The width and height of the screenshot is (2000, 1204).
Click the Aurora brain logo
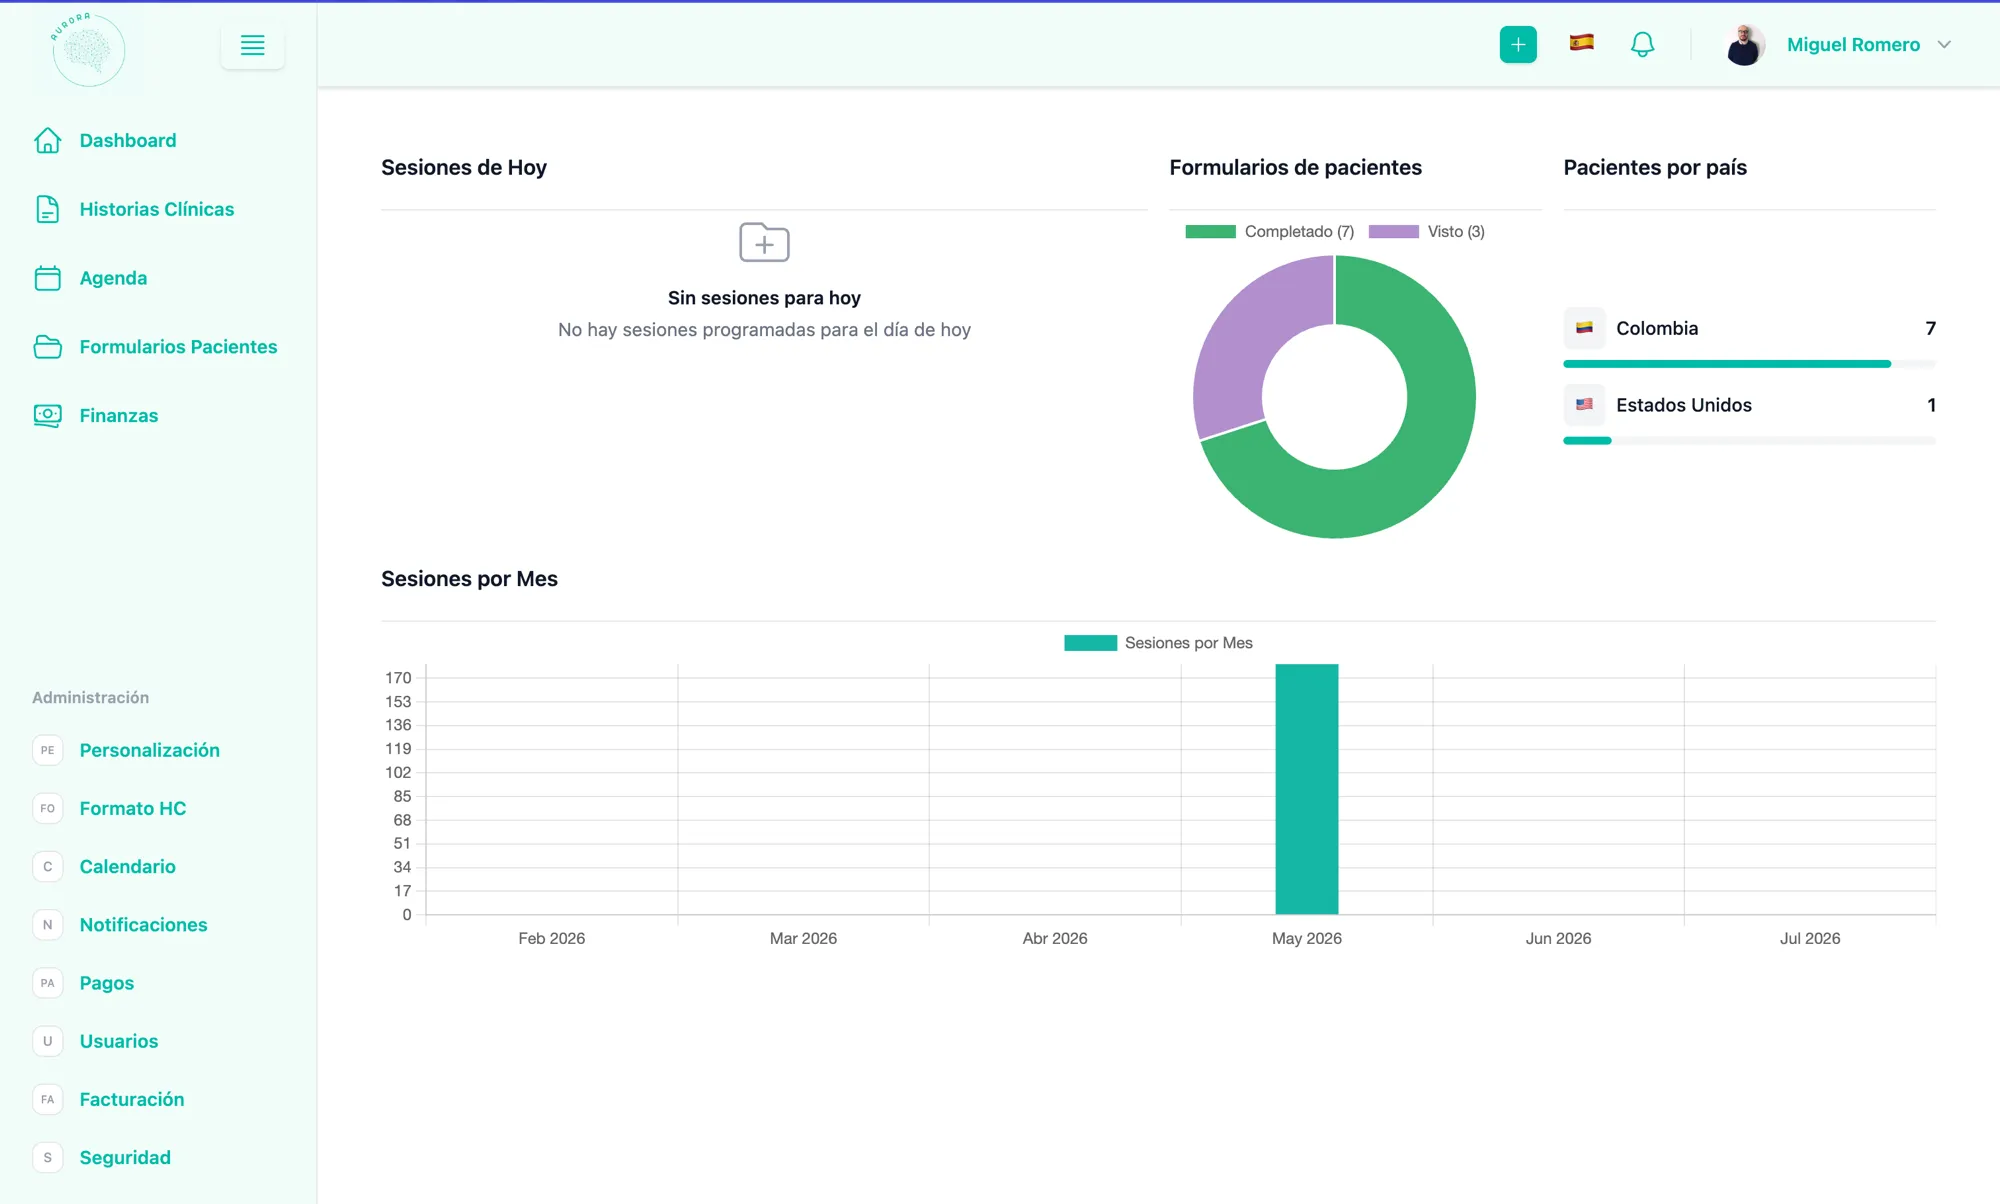(x=88, y=49)
